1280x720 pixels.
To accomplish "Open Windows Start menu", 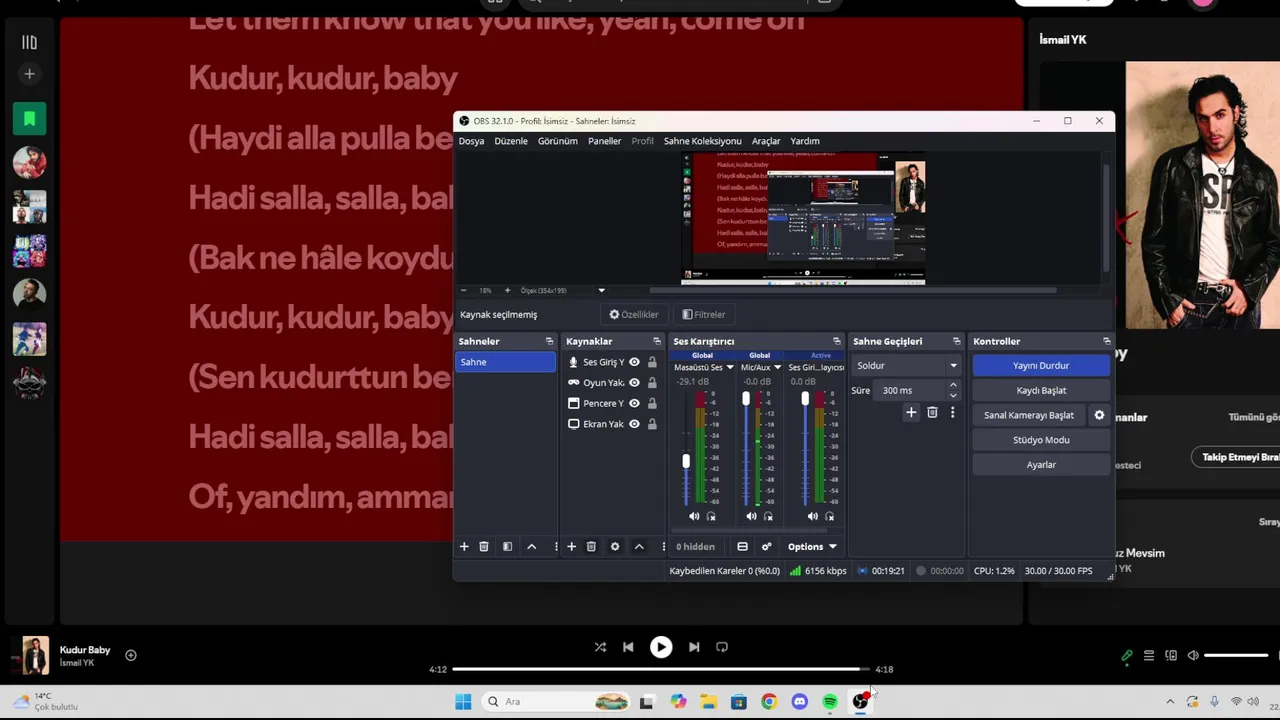I will tap(463, 702).
